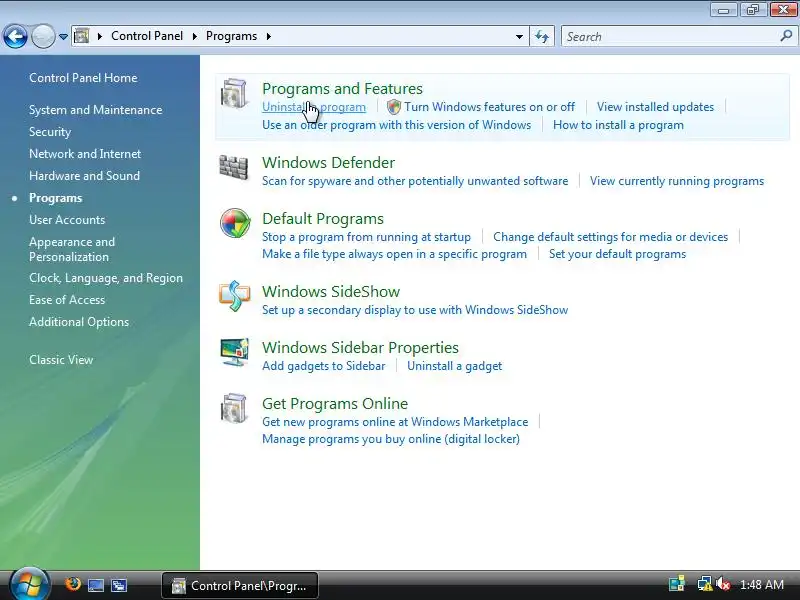Click the Switch between windows quick launch icon
The height and width of the screenshot is (600, 800).
click(119, 585)
